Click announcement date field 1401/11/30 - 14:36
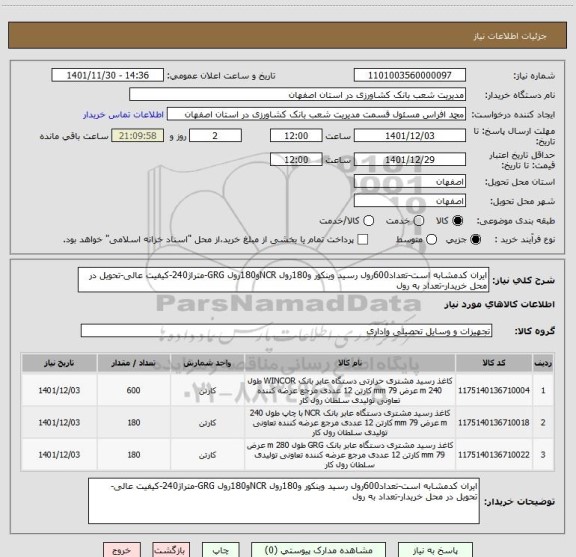Screen dimensions: 576x557 [108, 75]
